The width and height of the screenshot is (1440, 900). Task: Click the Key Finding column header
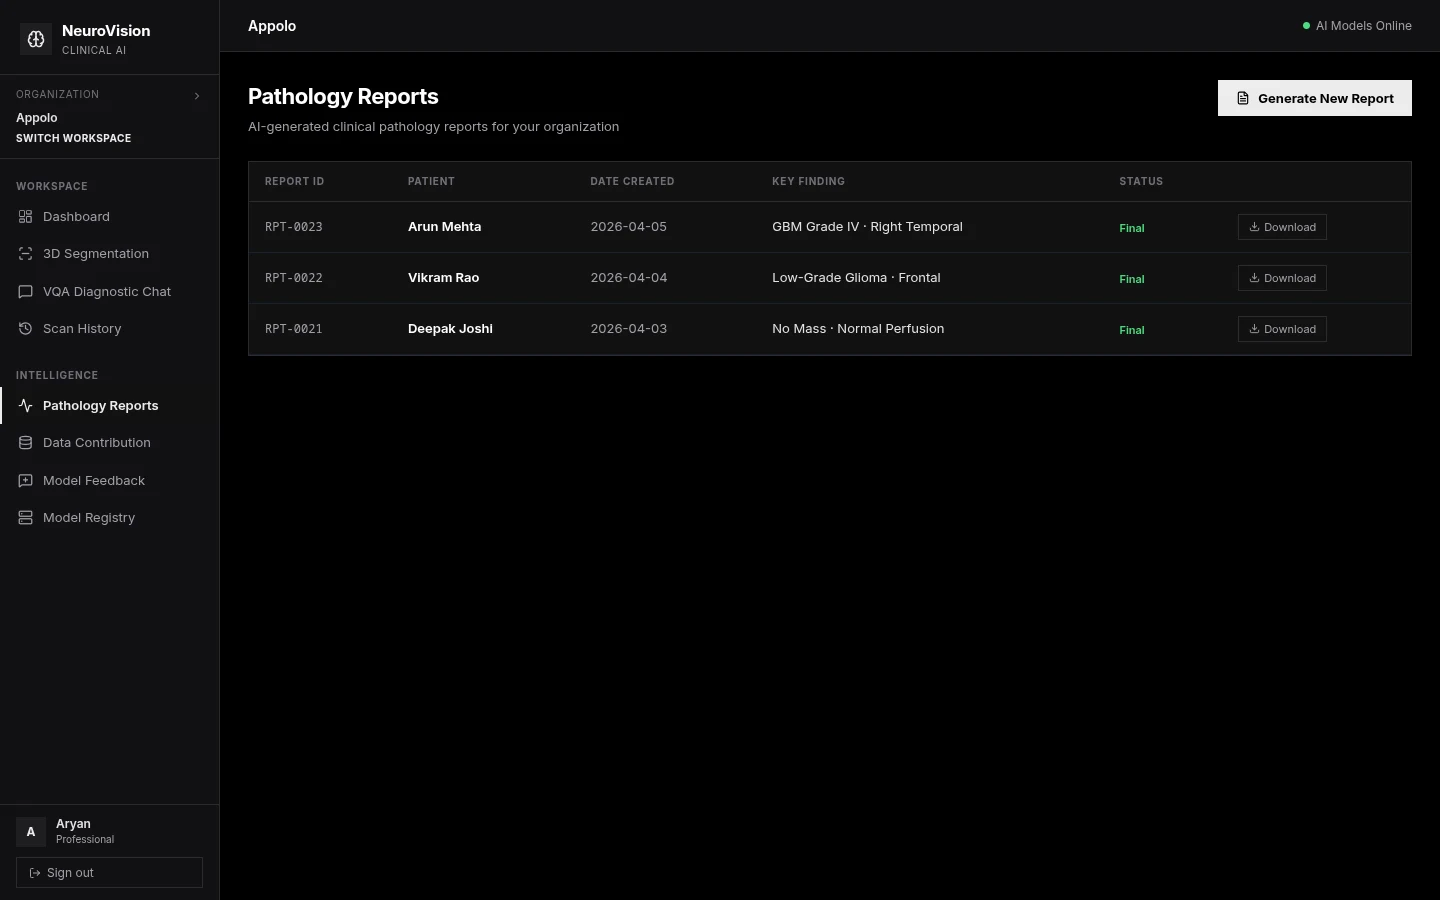click(808, 181)
